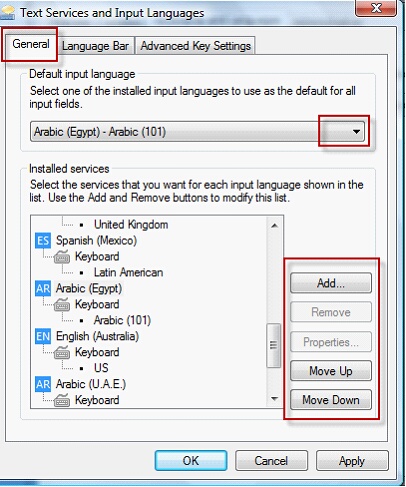The width and height of the screenshot is (406, 487).
Task: Select keyboard icon under Arabic (Egypt)
Action: 62,304
